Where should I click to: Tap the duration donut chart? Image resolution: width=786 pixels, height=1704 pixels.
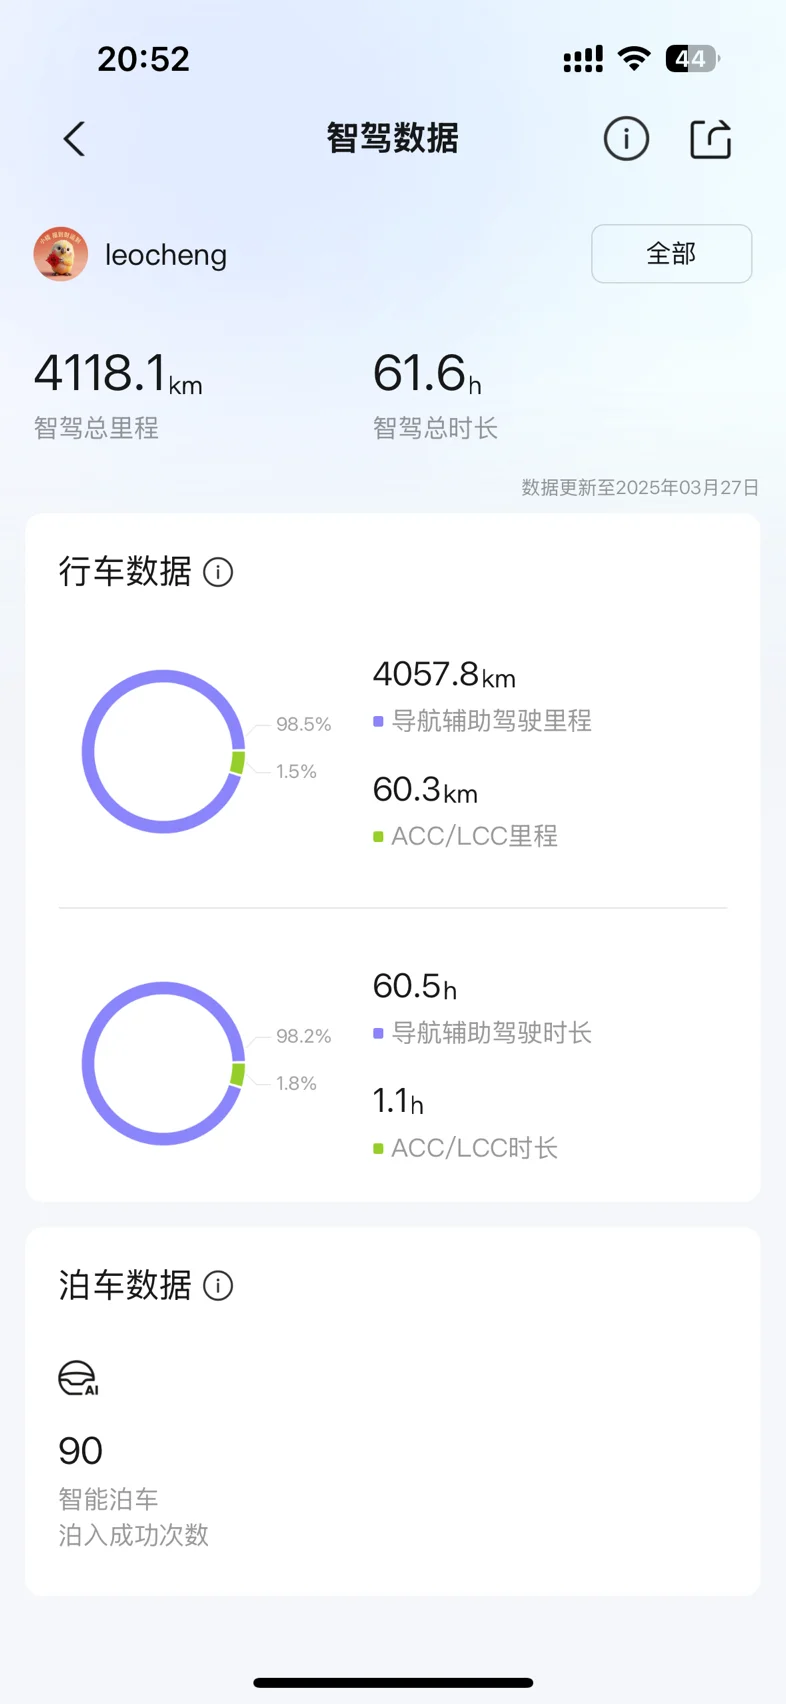pyautogui.click(x=163, y=1063)
